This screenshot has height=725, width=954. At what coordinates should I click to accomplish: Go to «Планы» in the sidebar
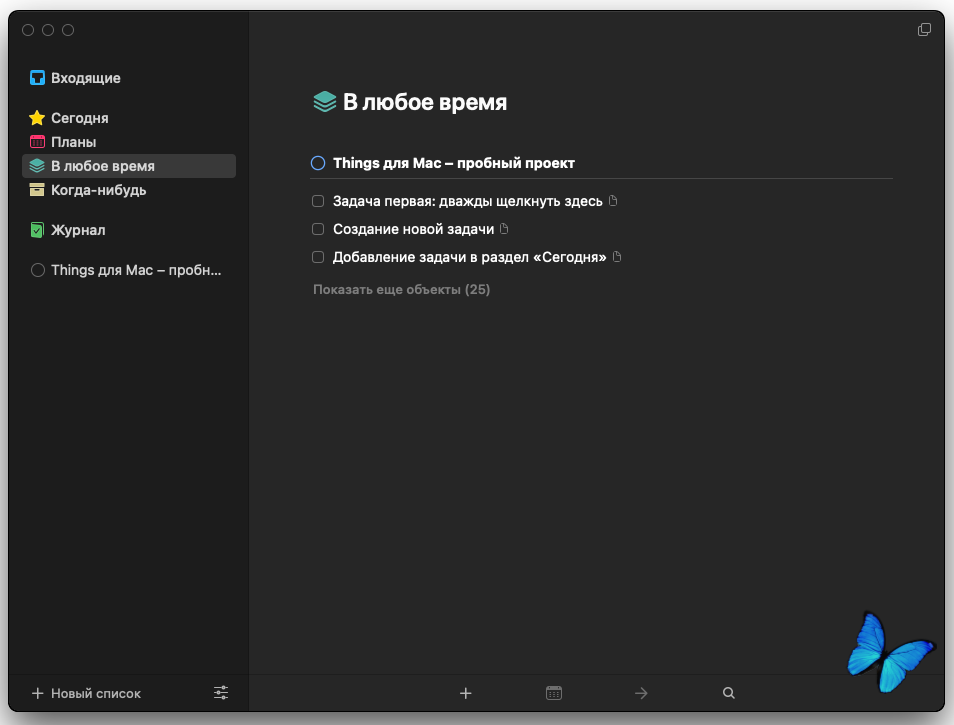[74, 142]
